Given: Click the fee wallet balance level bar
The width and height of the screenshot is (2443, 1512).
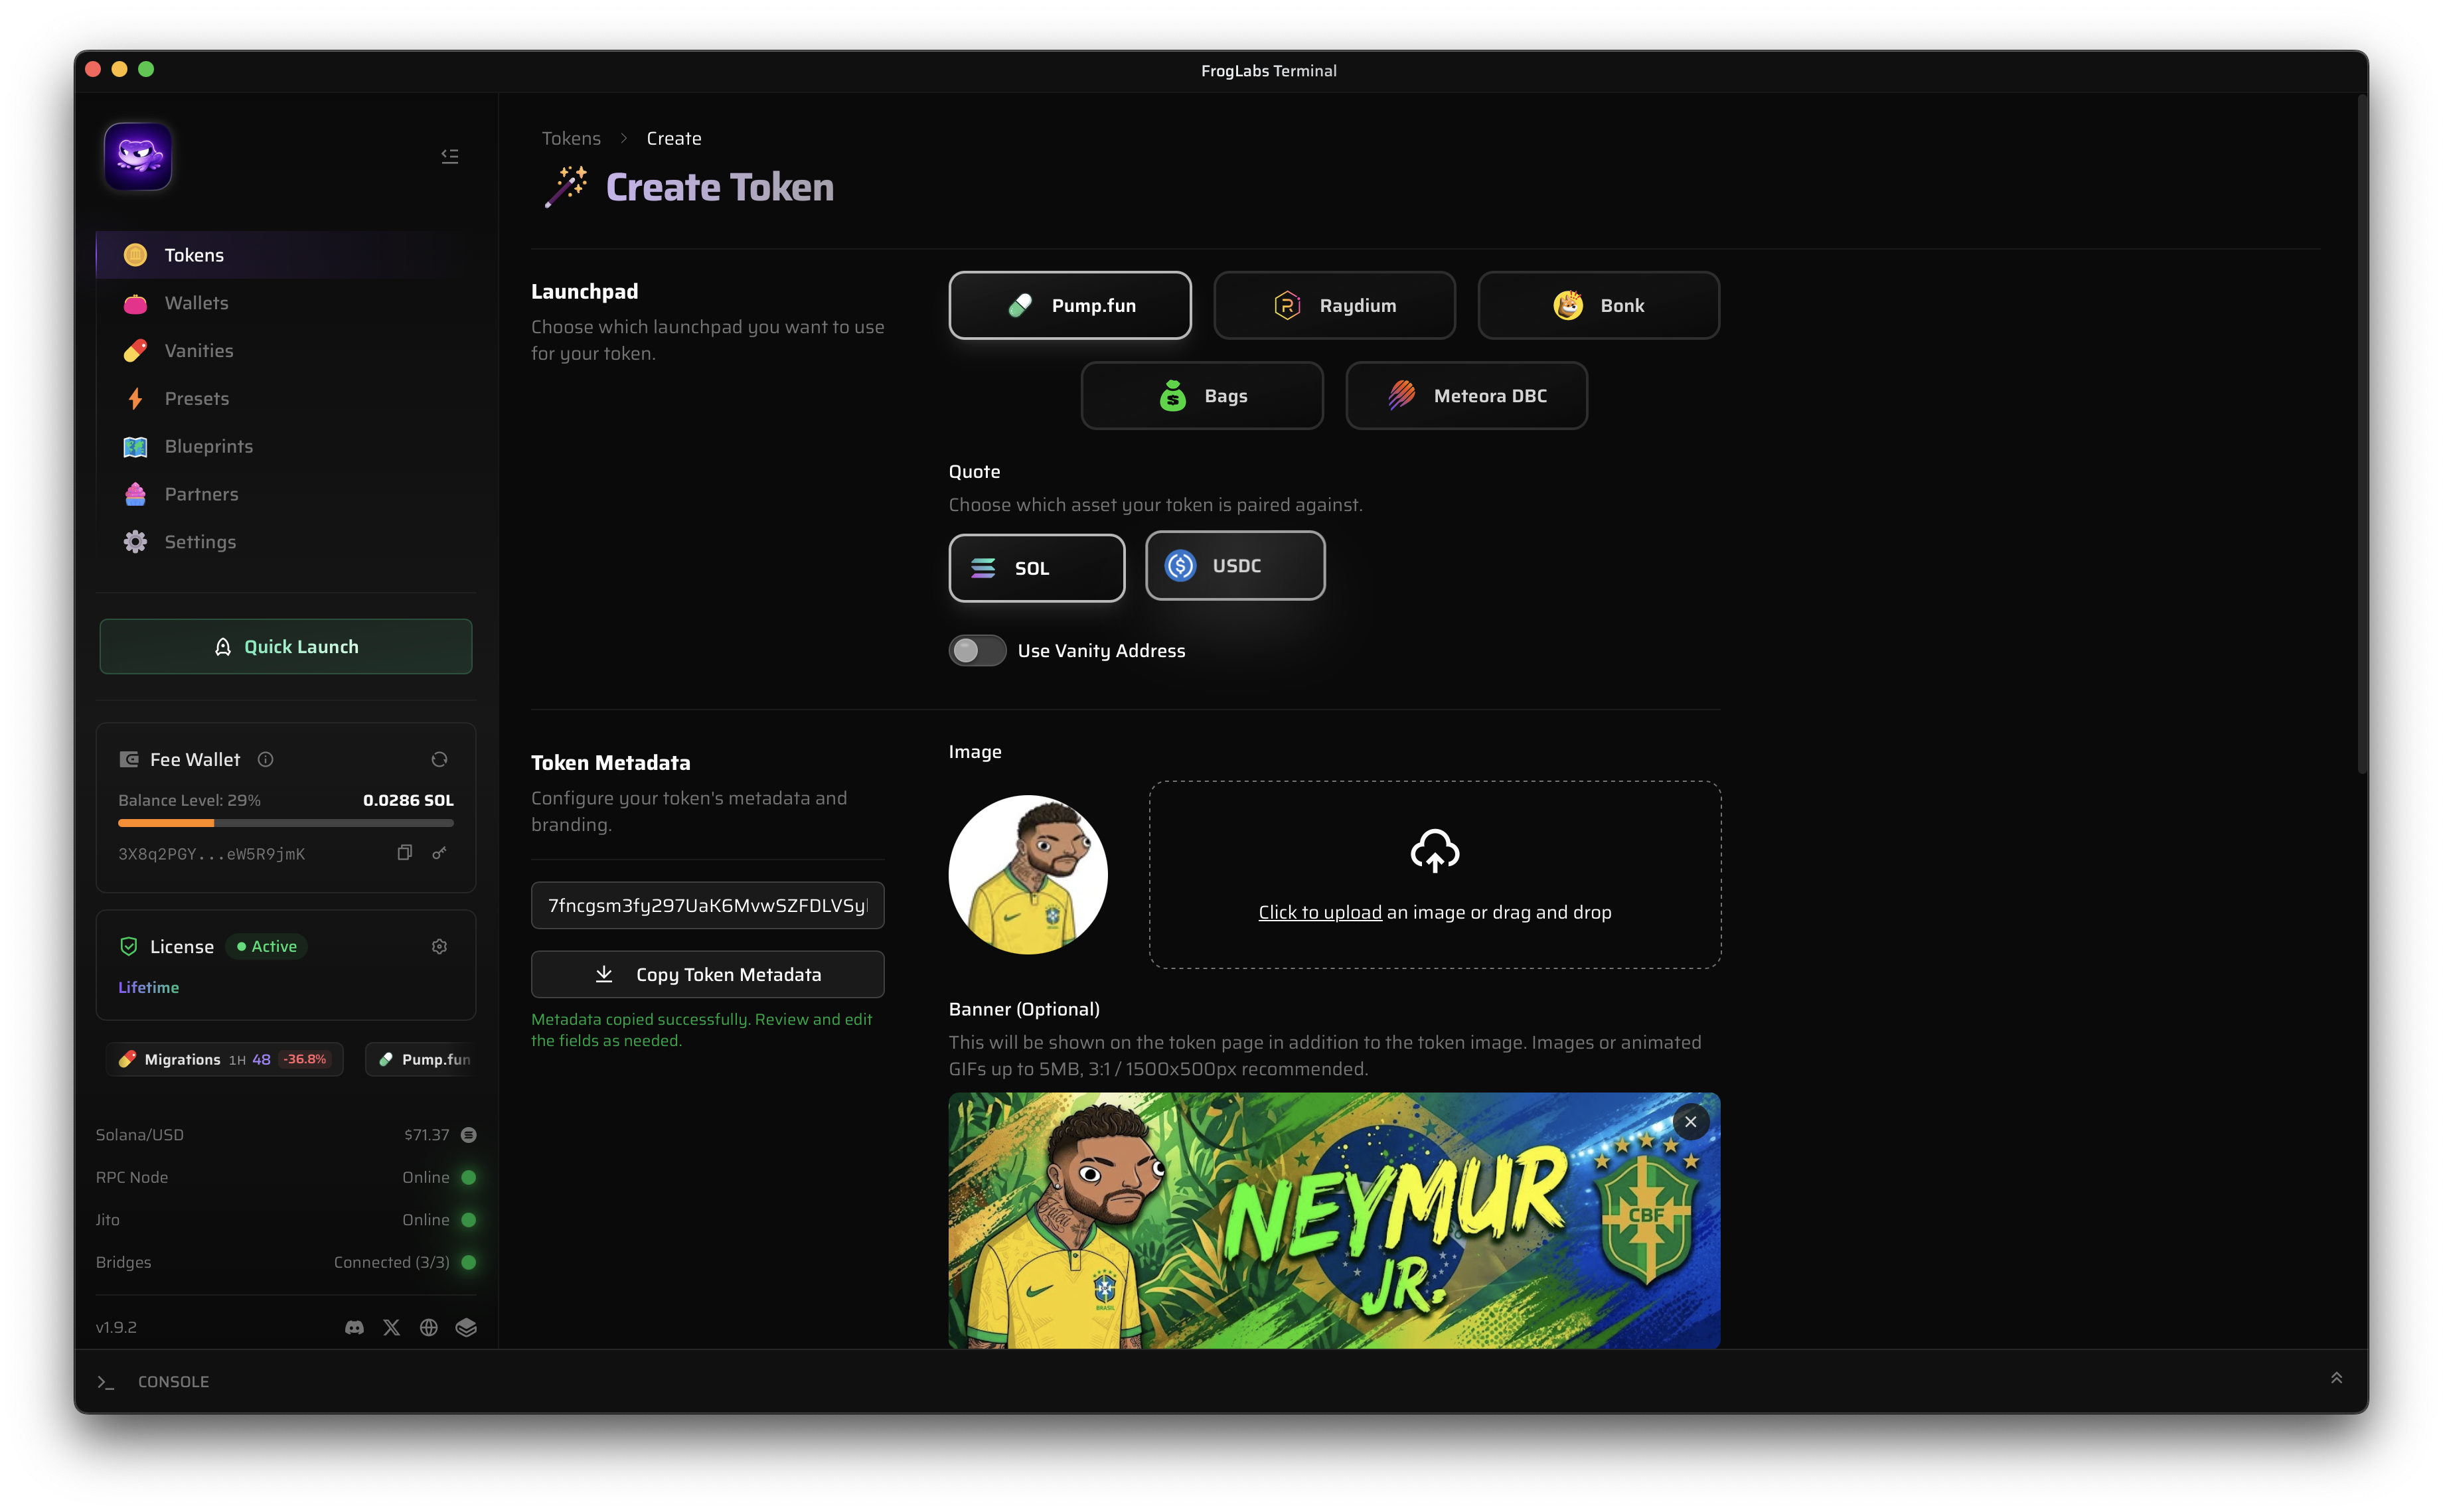Looking at the screenshot, I should [x=286, y=824].
